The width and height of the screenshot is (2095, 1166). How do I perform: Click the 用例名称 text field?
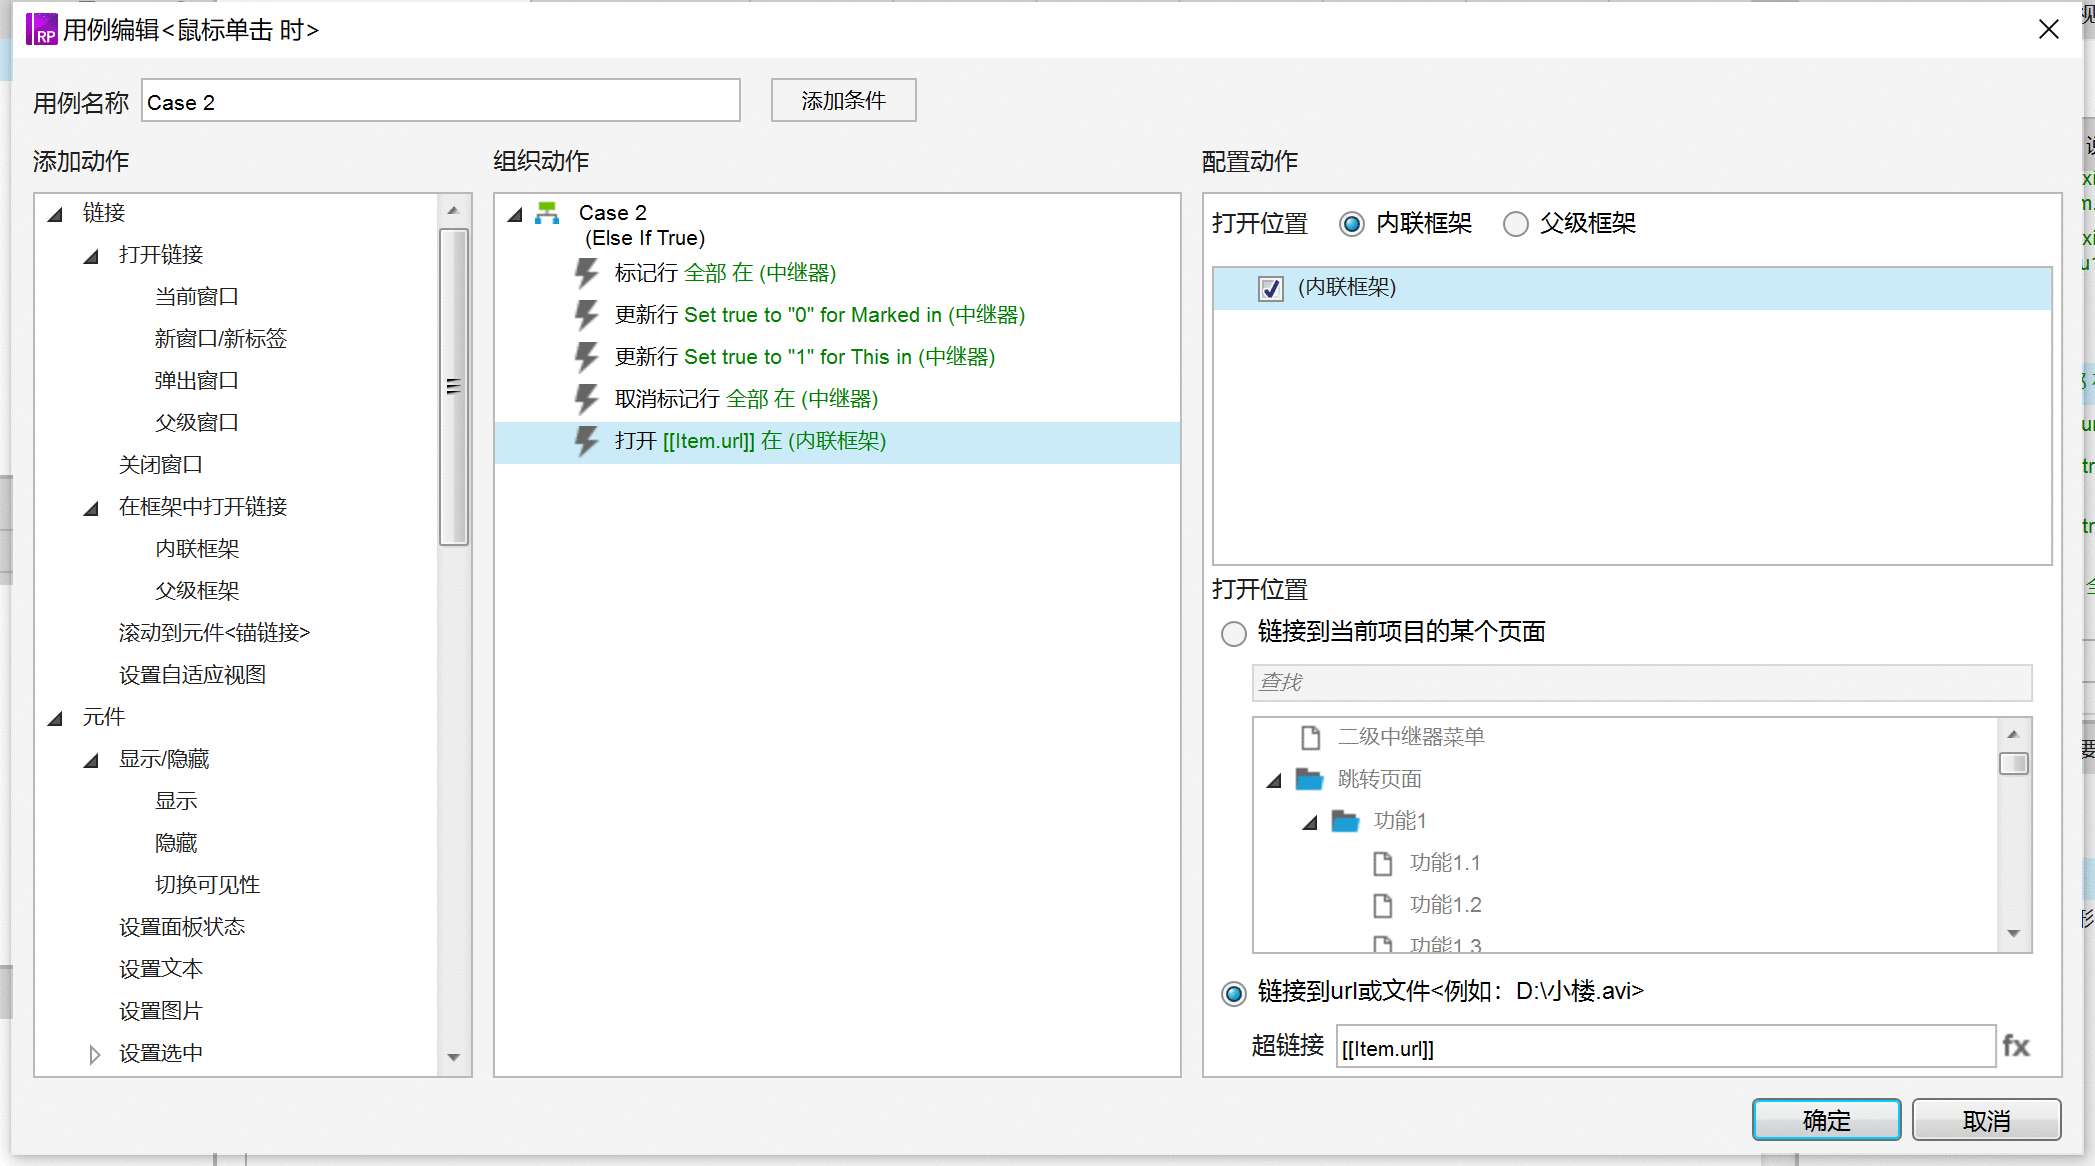pos(441,101)
